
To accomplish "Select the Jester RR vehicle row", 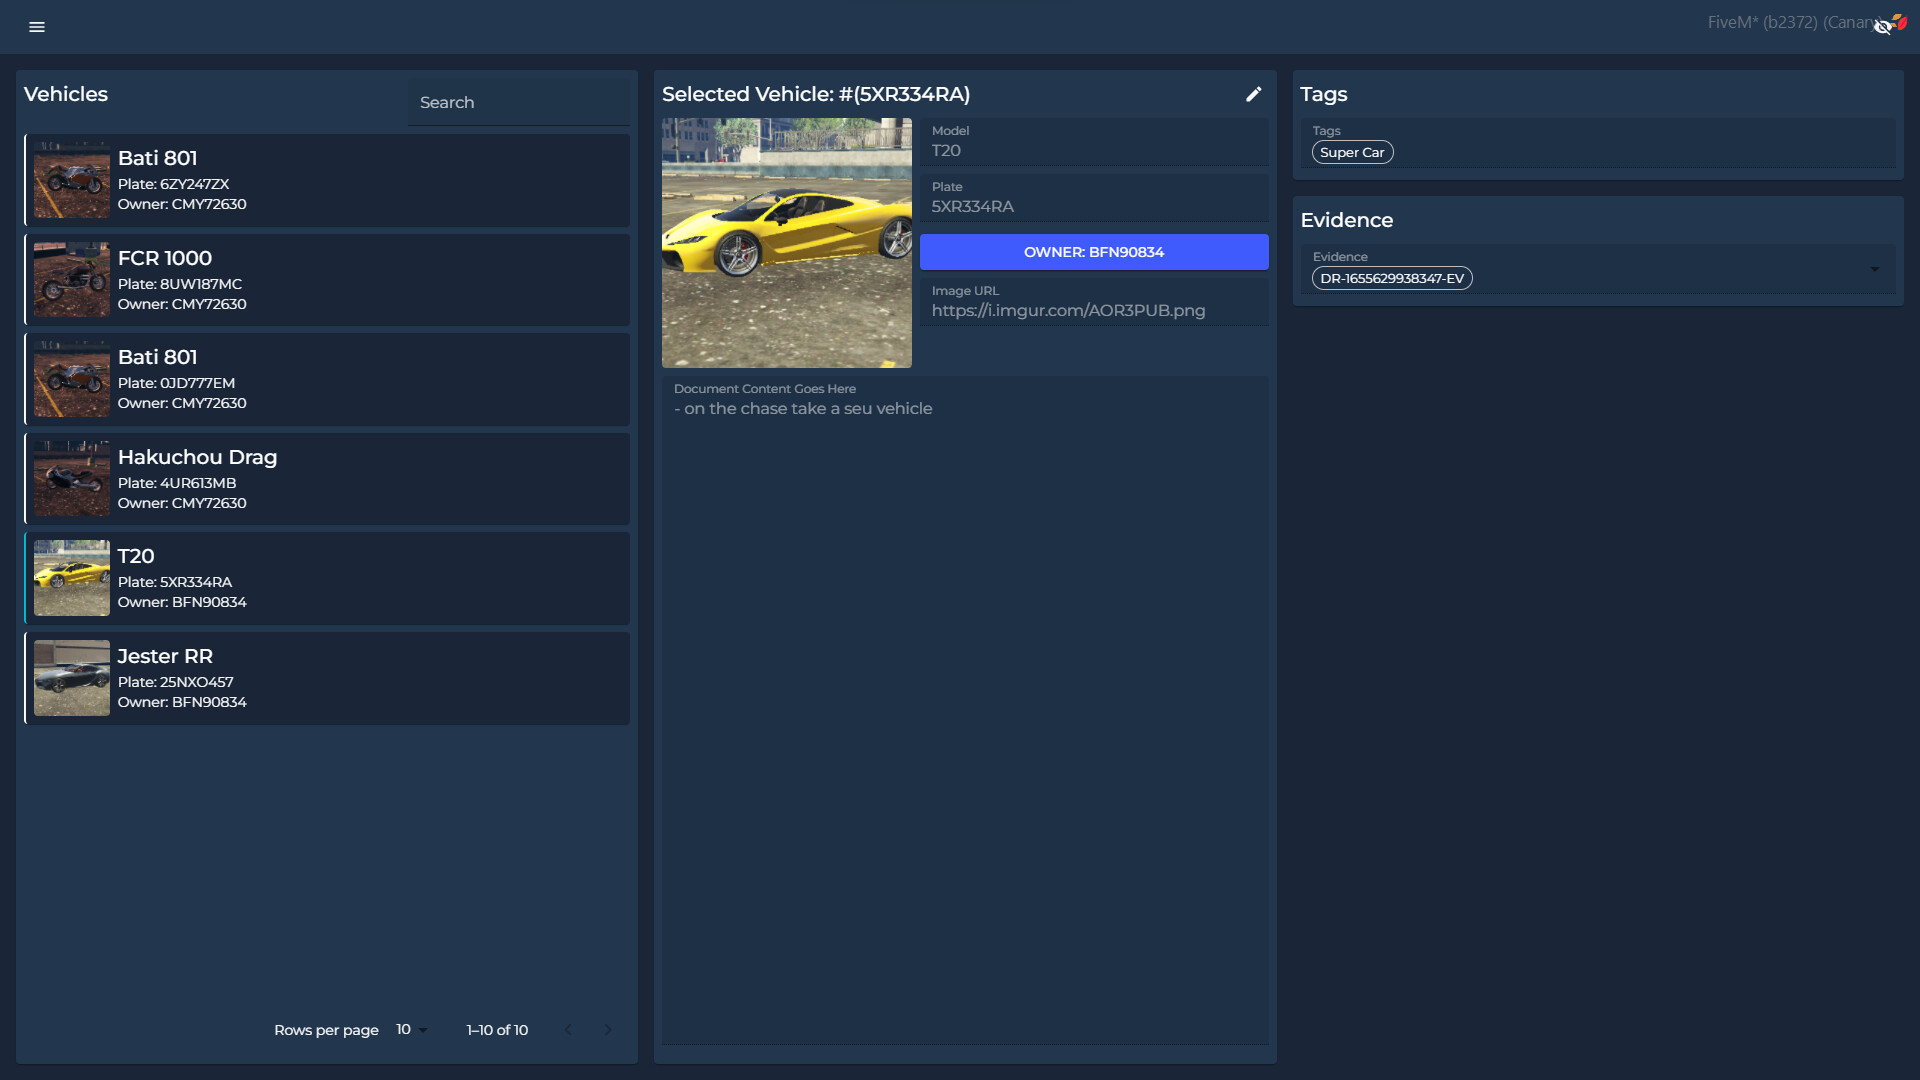I will tap(328, 678).
